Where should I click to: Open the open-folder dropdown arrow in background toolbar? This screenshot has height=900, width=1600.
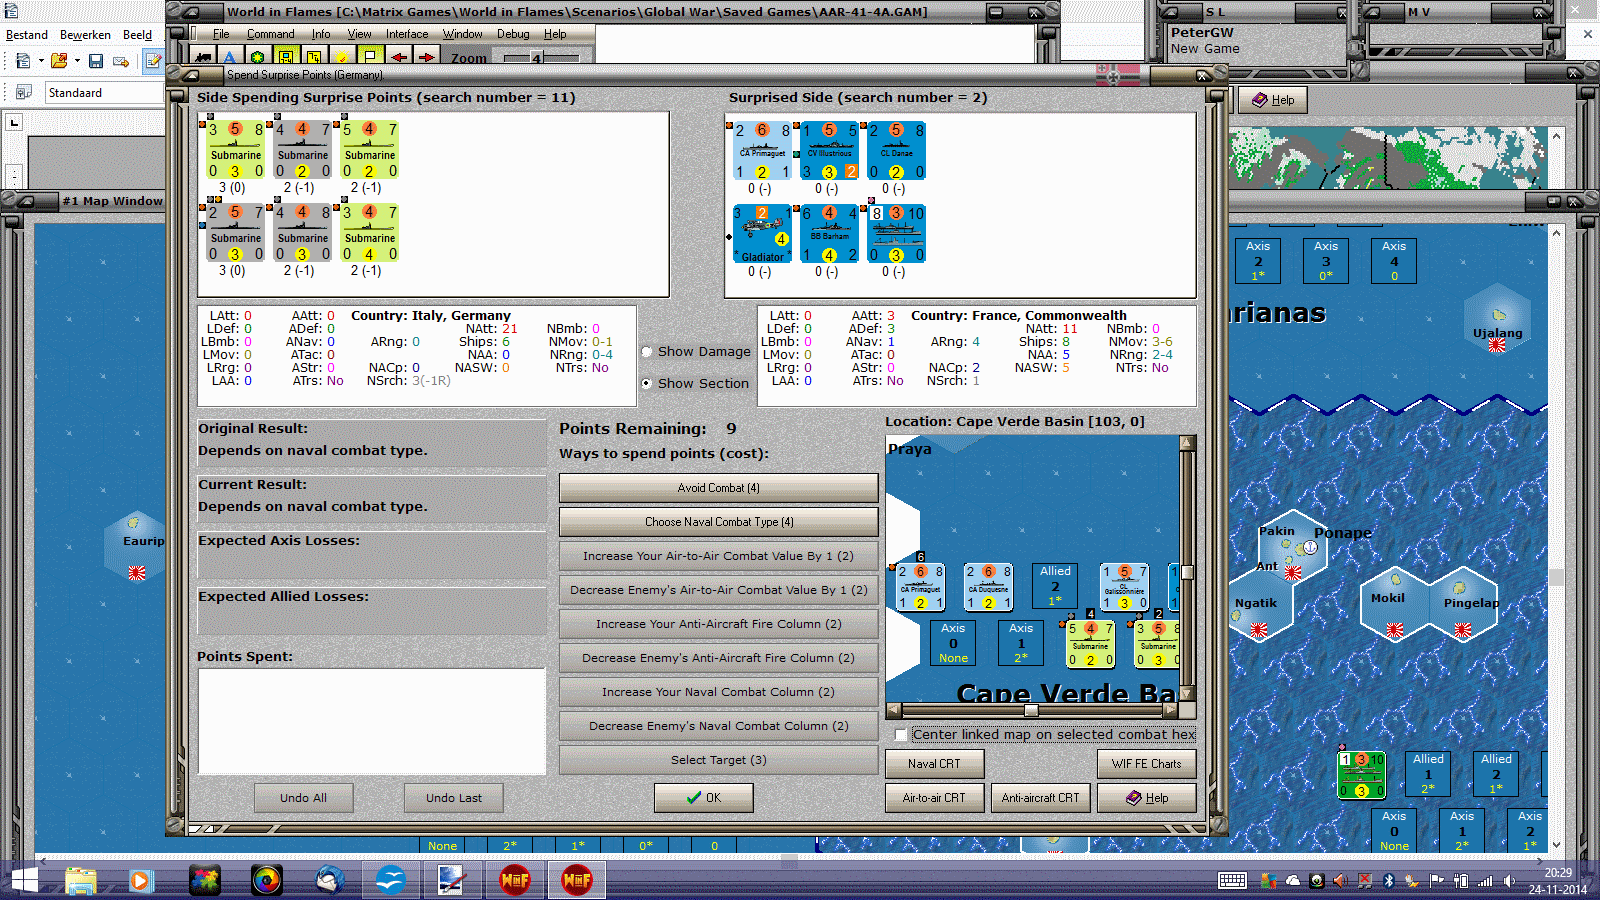pos(77,61)
